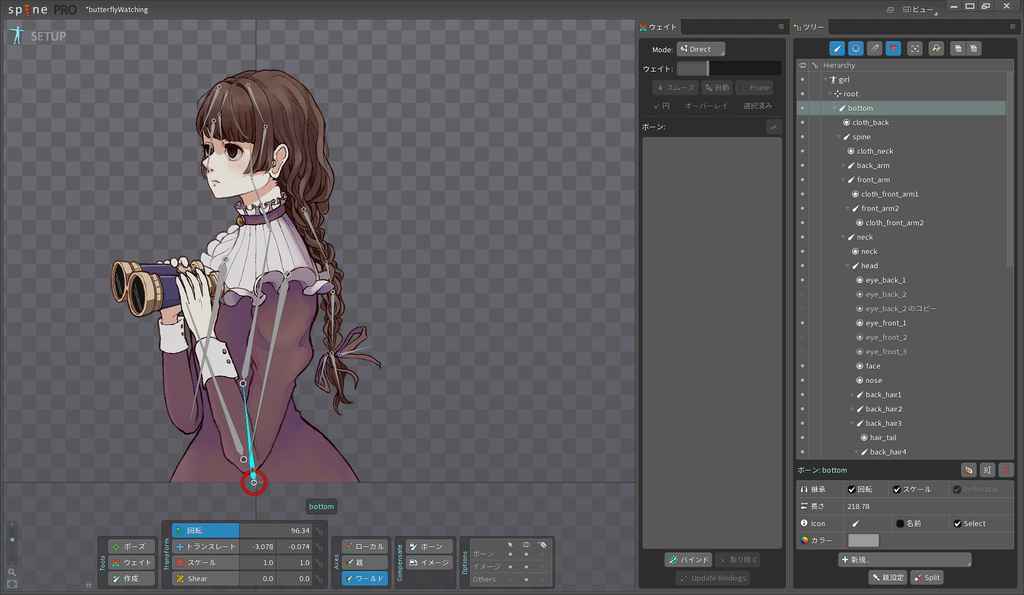Choose the ローカル axes button
Image resolution: width=1024 pixels, height=595 pixels.
[364, 547]
